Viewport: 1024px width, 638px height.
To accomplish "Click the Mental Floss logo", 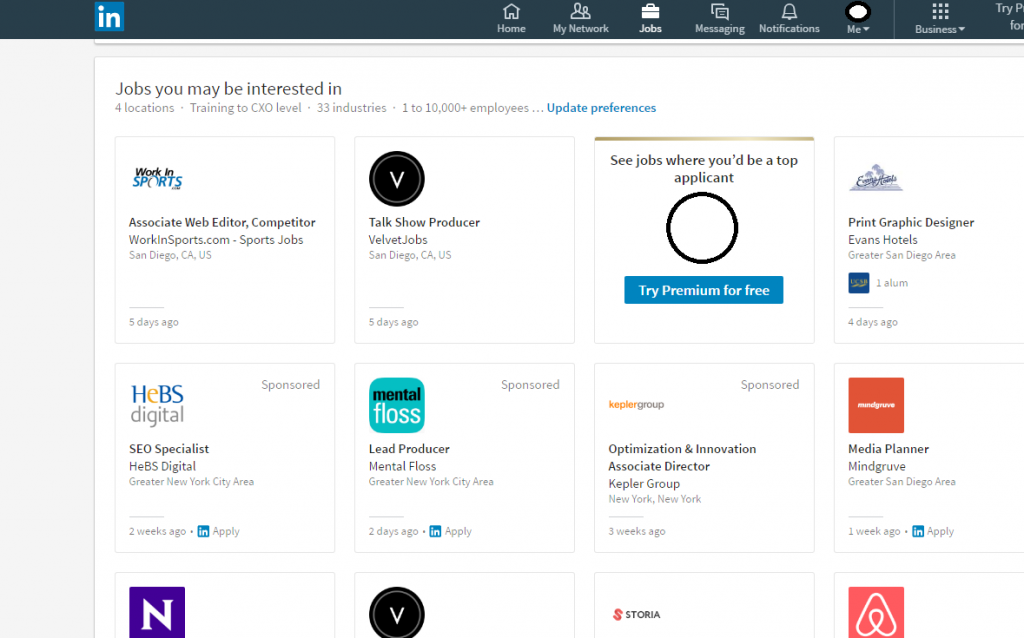I will pos(396,405).
